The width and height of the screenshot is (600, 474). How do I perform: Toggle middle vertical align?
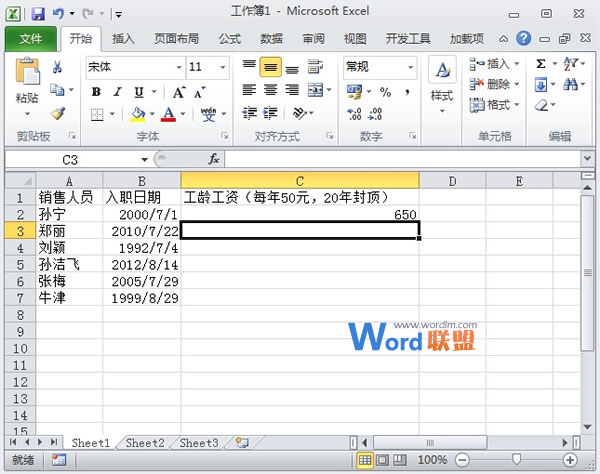click(271, 67)
